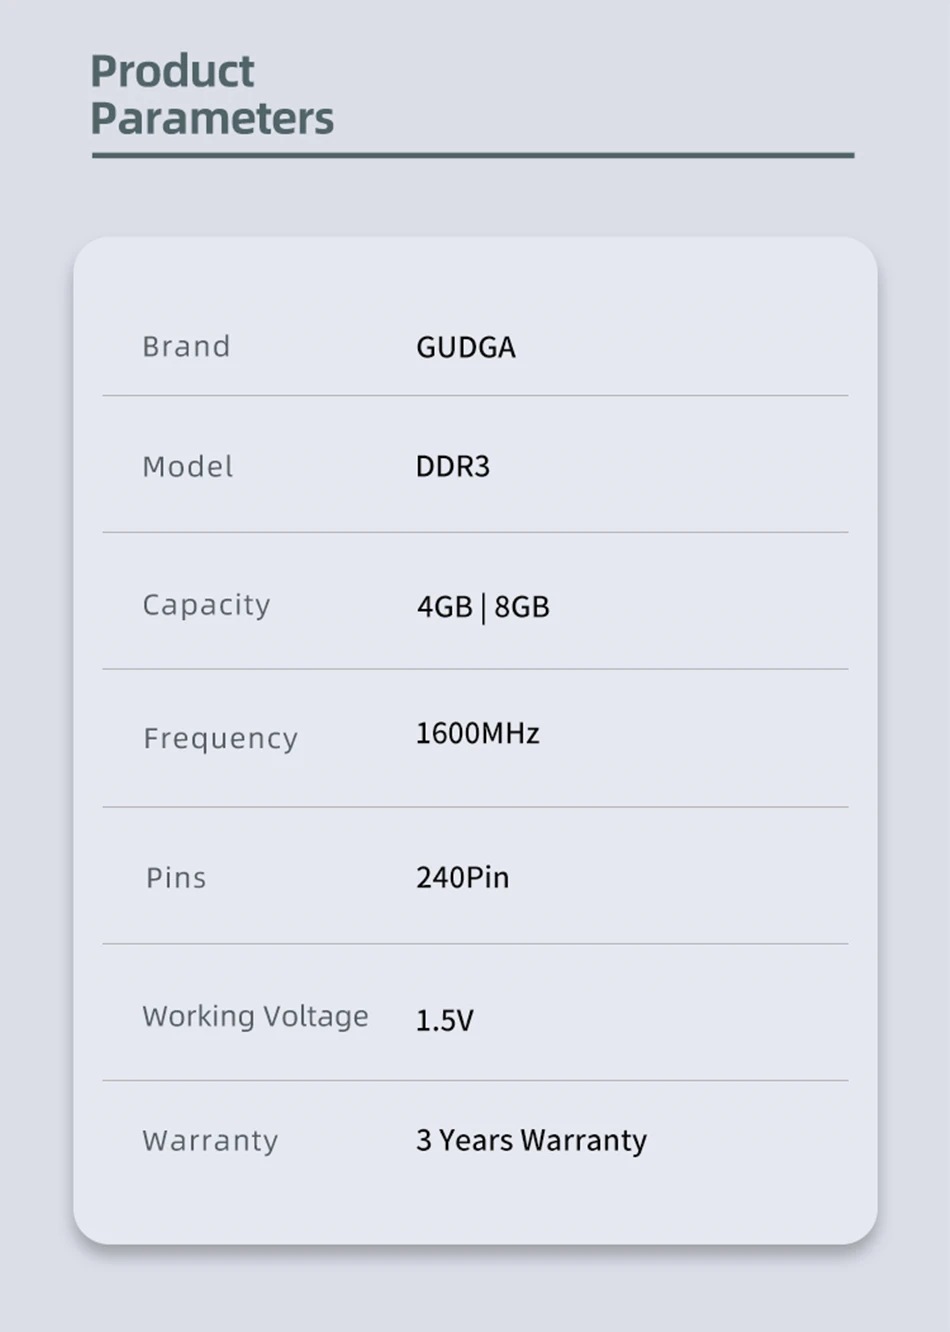Click the 4GB capacity option
Screen dimensions: 950x1332
click(x=444, y=606)
